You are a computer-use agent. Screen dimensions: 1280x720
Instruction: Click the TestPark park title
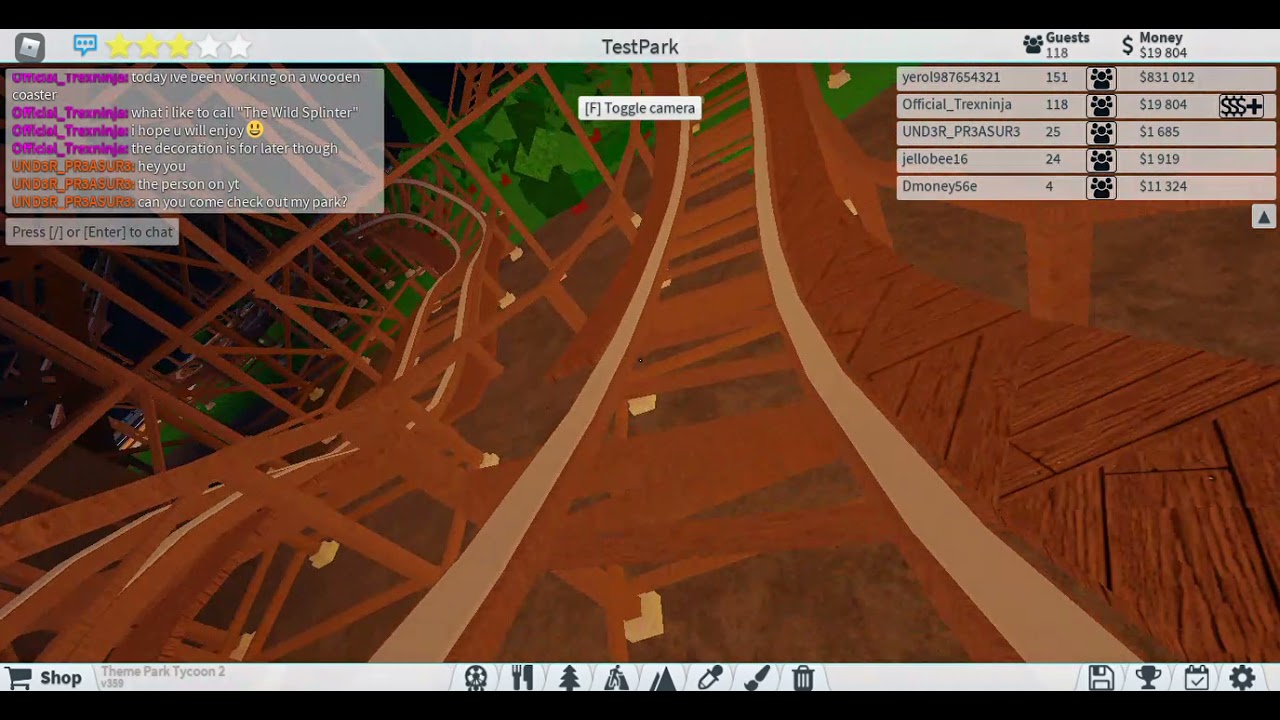pos(640,47)
